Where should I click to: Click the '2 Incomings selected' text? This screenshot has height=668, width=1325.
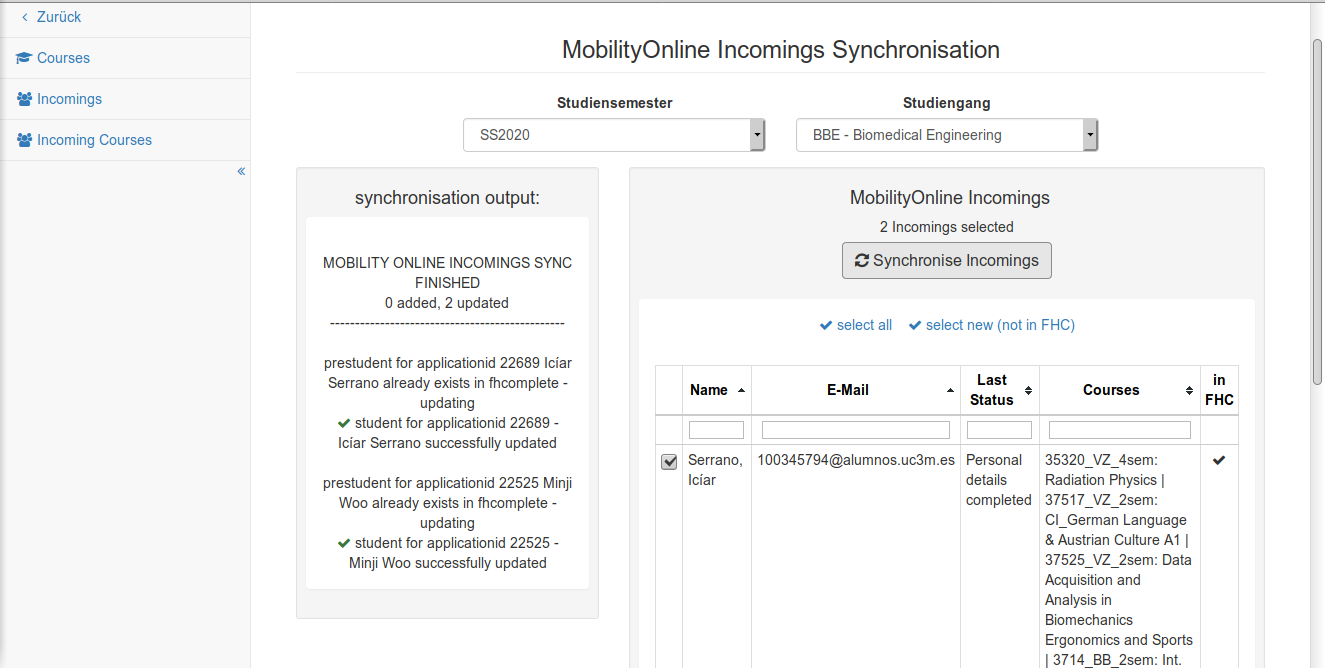click(947, 227)
